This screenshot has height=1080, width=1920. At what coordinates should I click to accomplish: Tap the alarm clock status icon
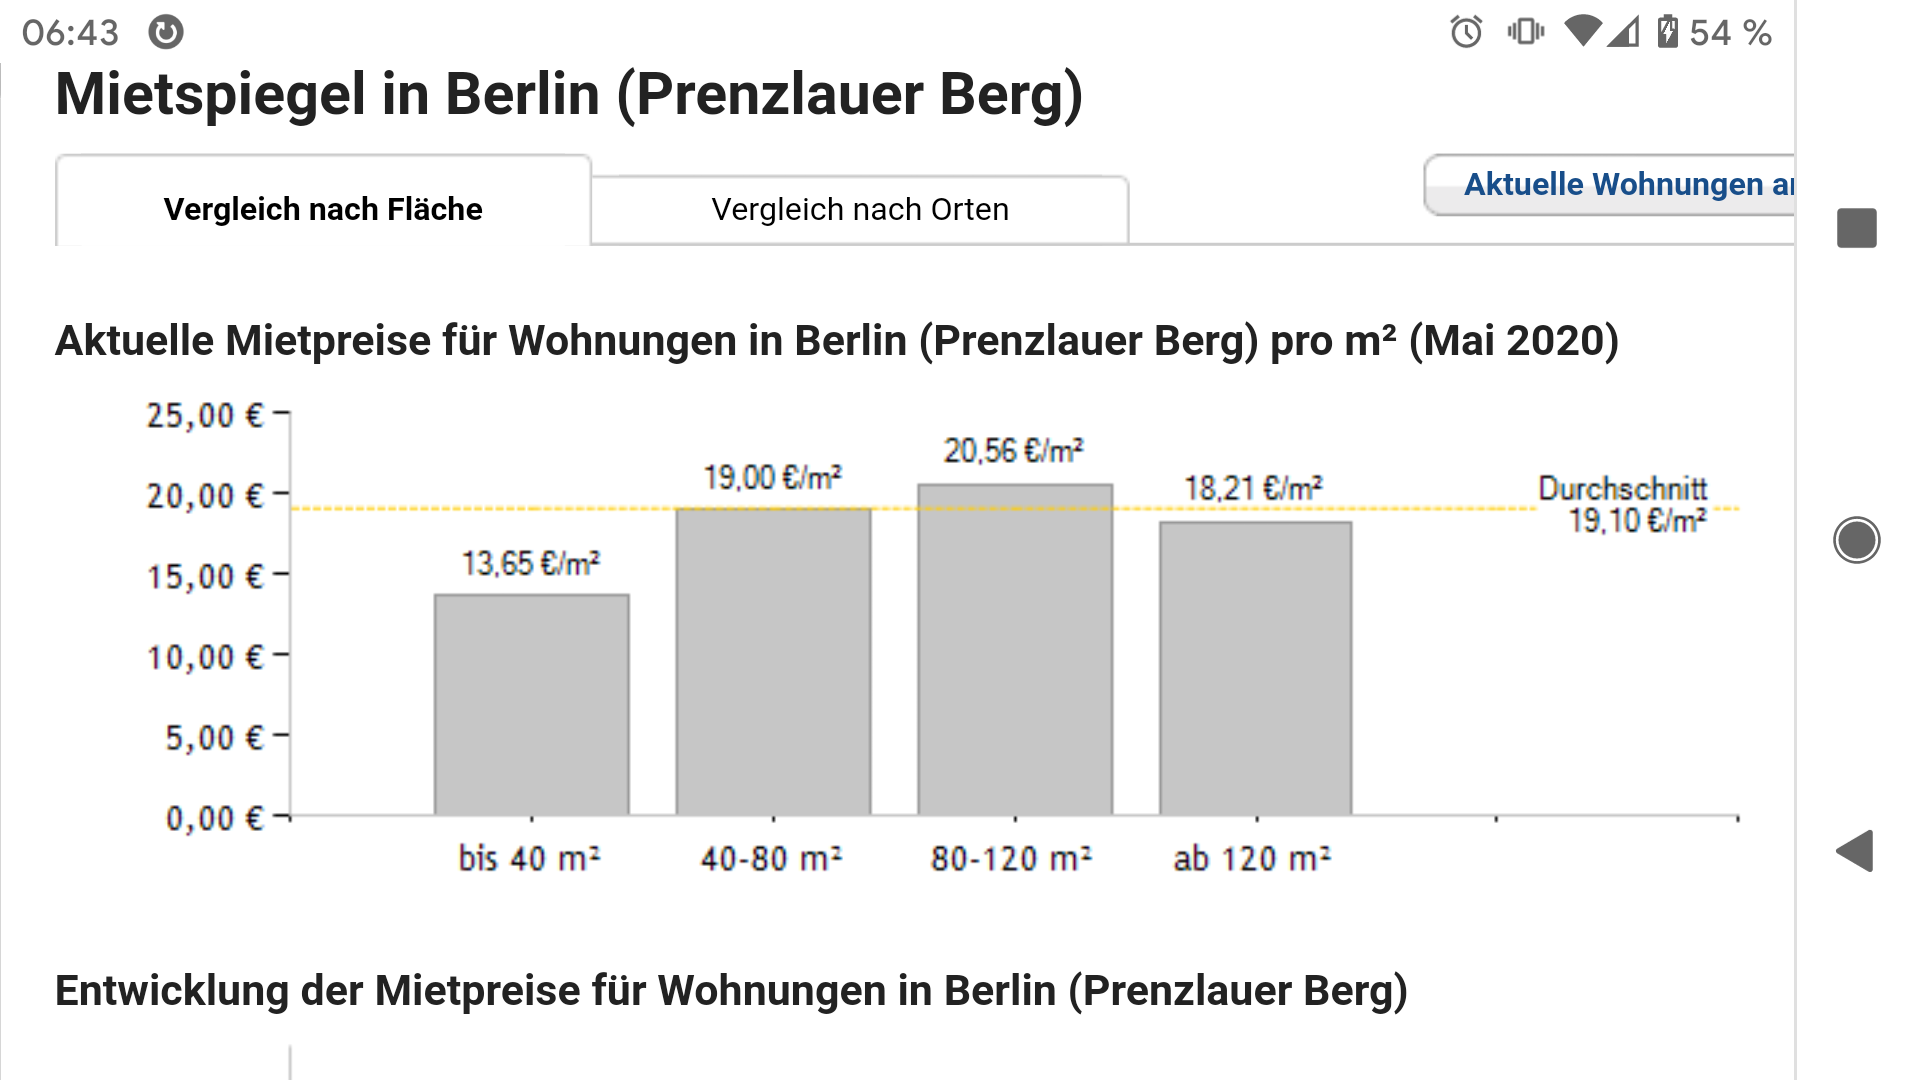point(1466,32)
